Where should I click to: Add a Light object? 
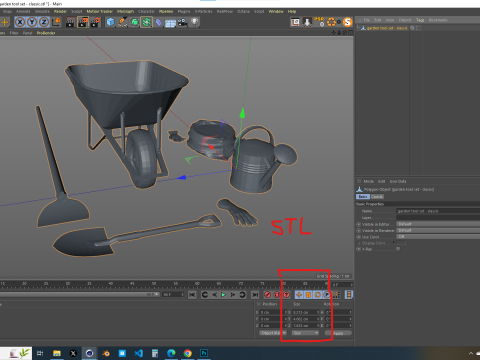[194, 22]
